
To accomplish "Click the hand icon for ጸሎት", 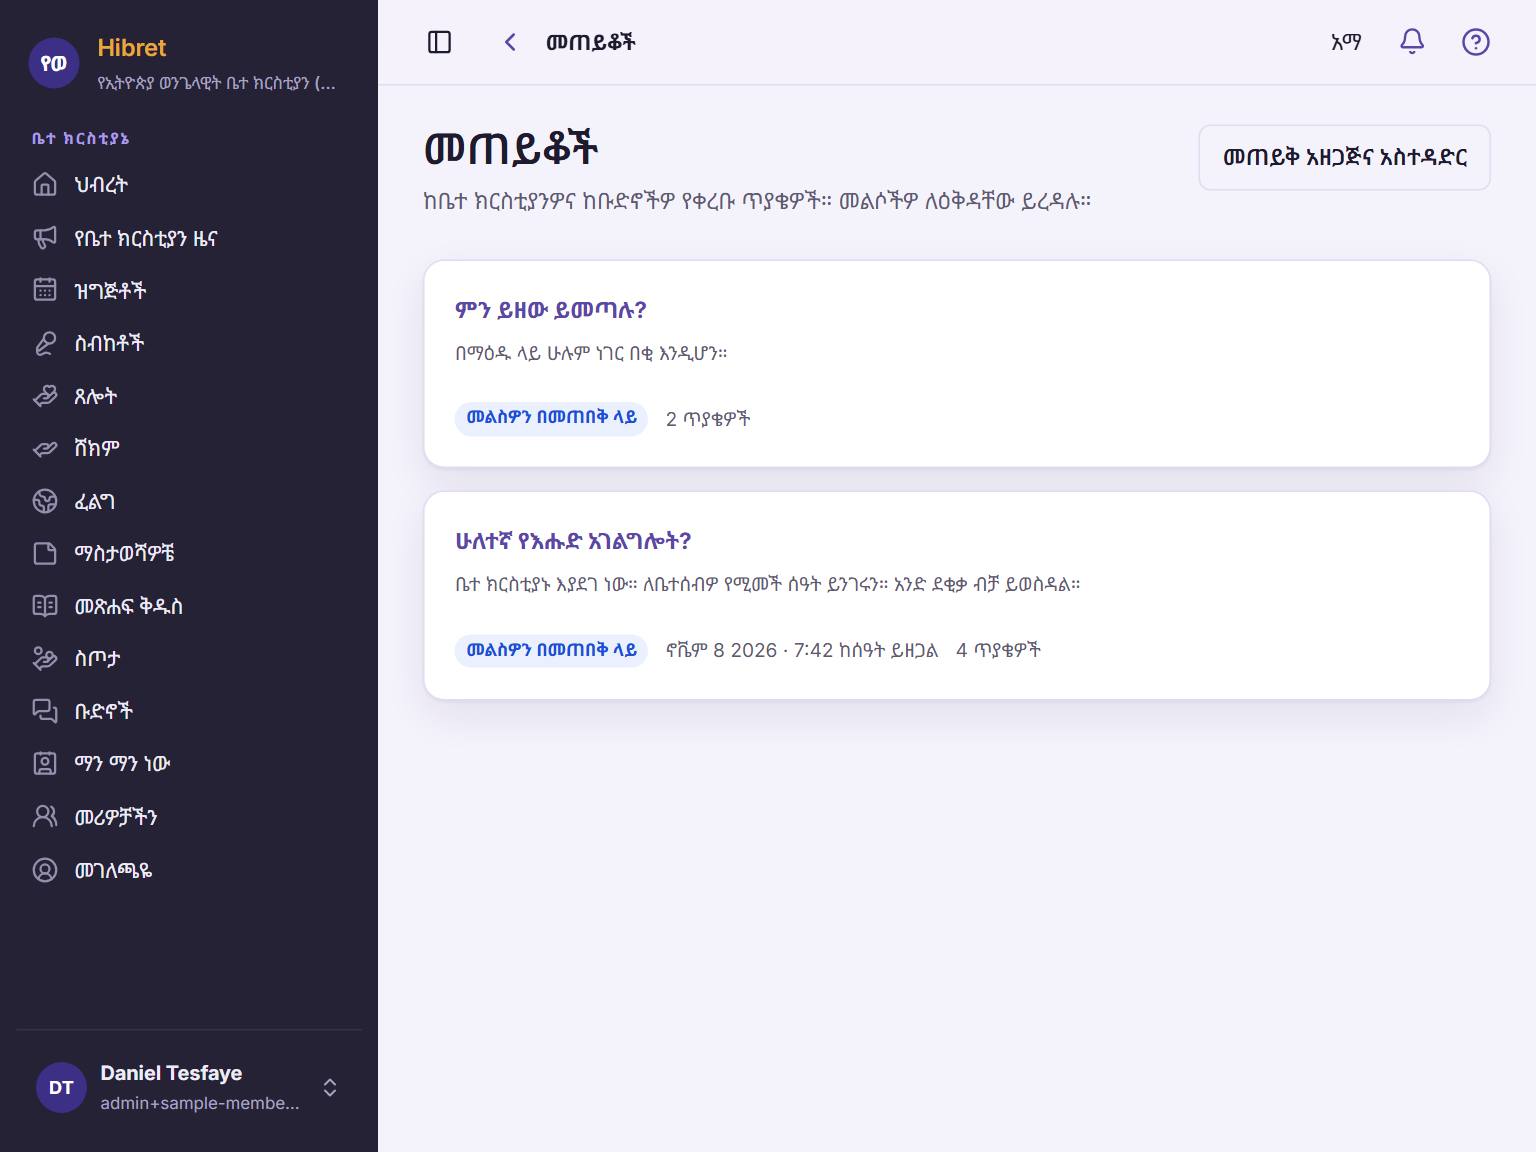I will click(45, 396).
